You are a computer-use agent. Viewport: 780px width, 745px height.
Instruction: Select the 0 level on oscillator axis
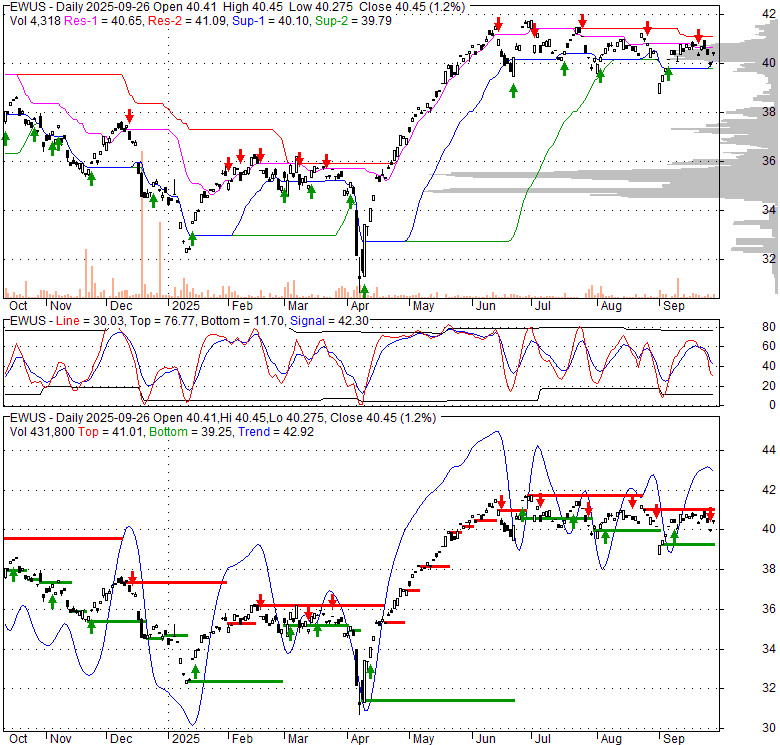[772, 405]
